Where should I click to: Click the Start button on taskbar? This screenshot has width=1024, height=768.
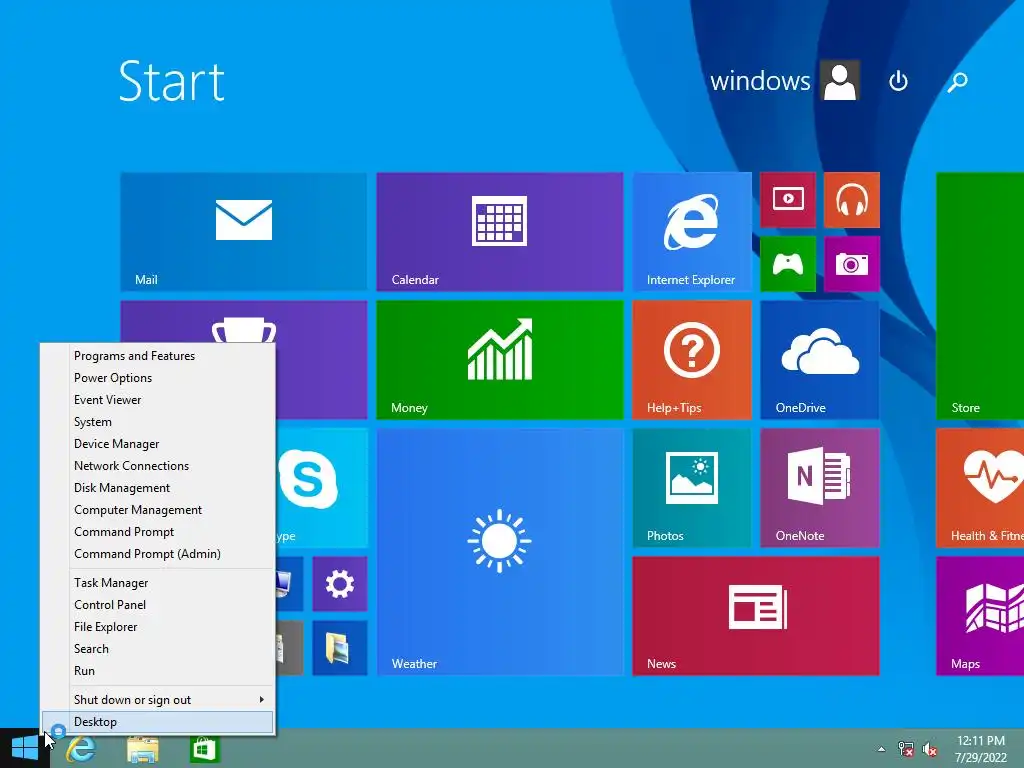click(x=25, y=748)
